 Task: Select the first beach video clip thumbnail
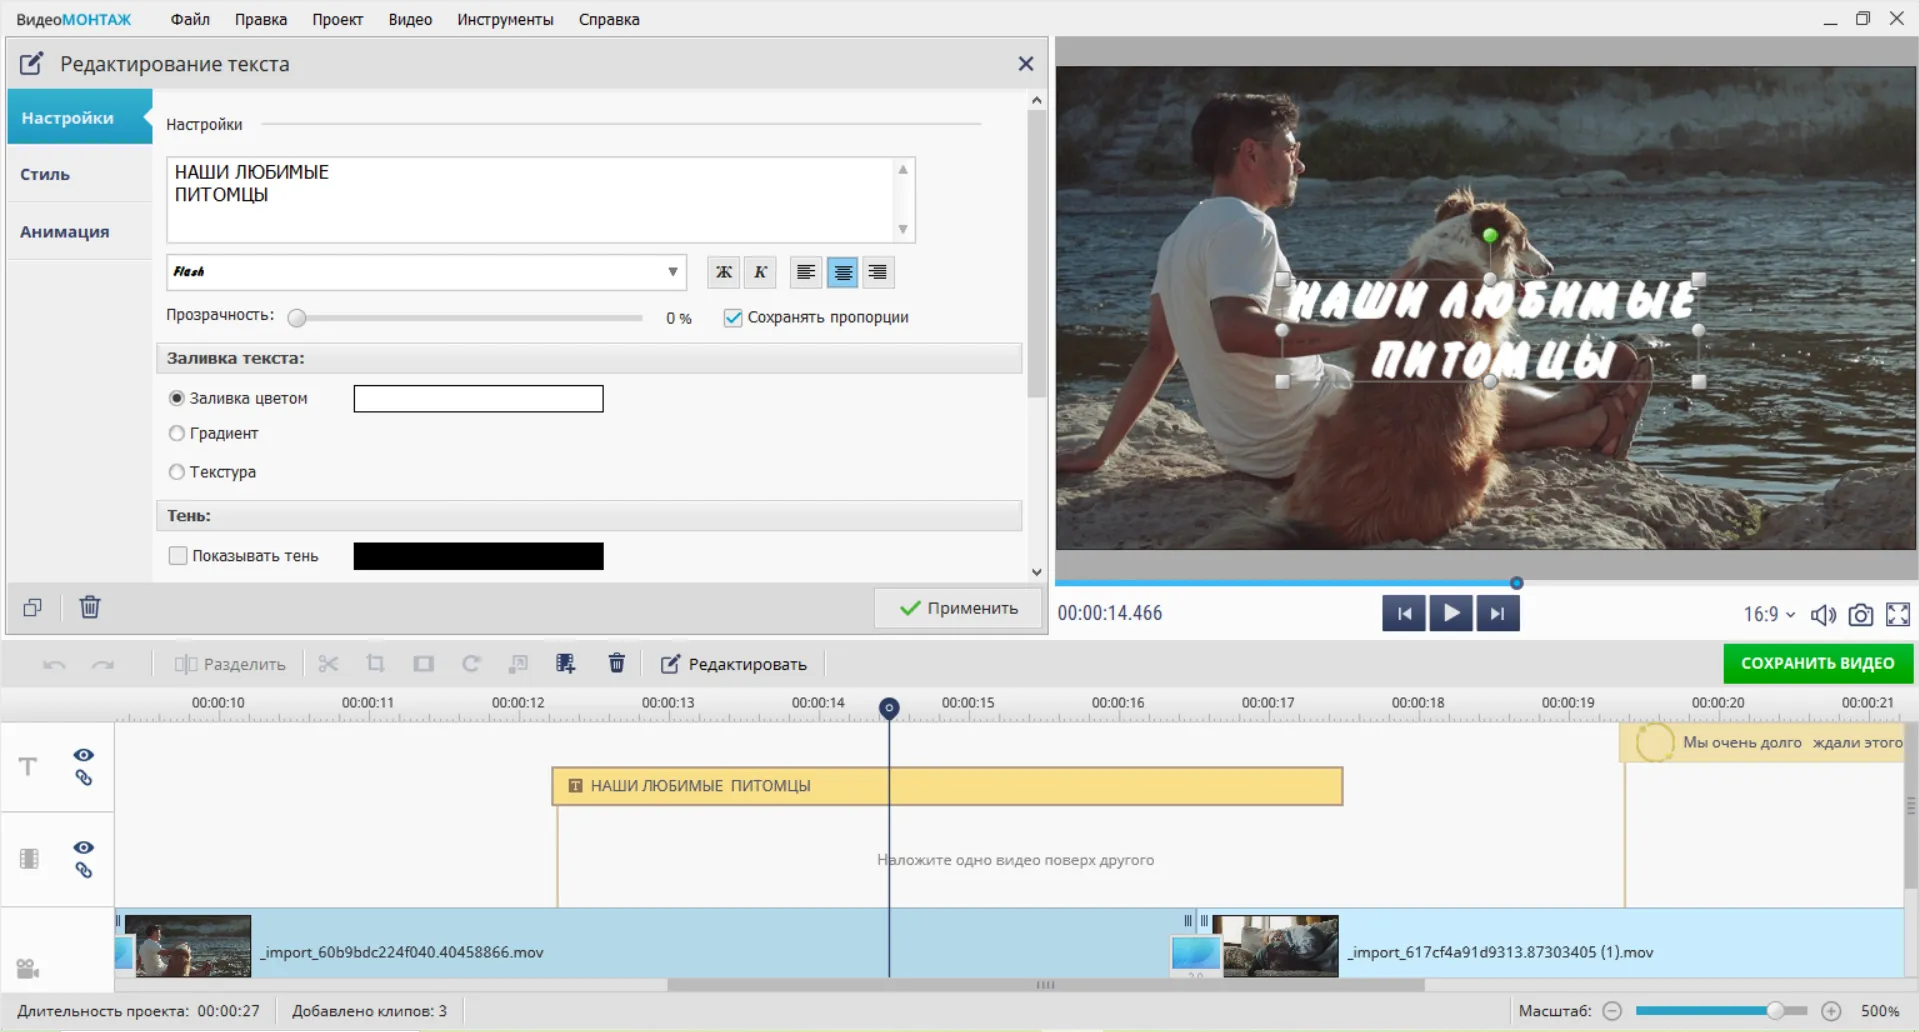click(188, 946)
